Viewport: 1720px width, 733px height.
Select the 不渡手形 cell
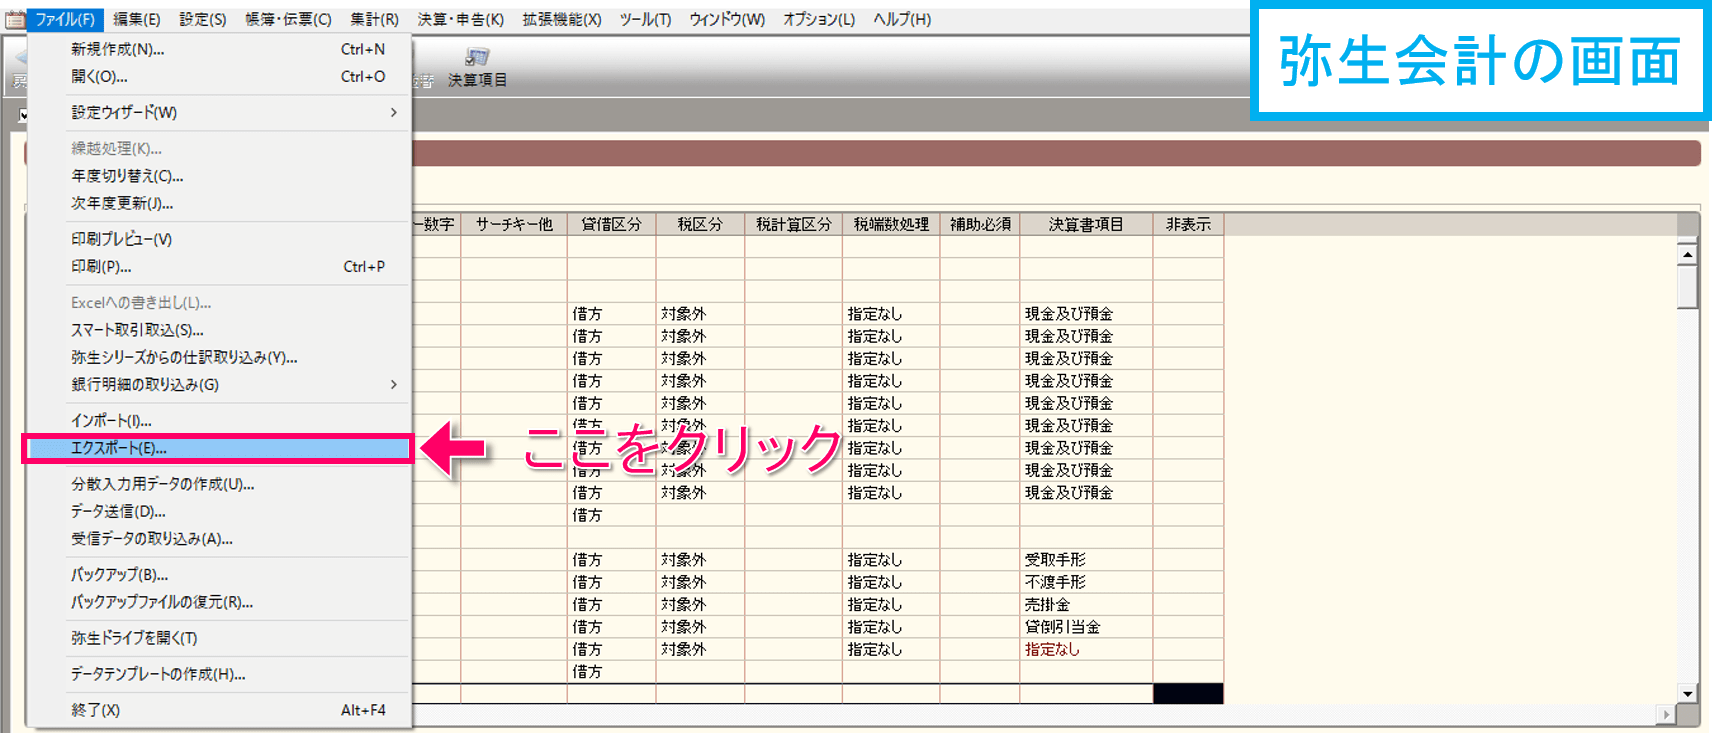coord(1086,582)
